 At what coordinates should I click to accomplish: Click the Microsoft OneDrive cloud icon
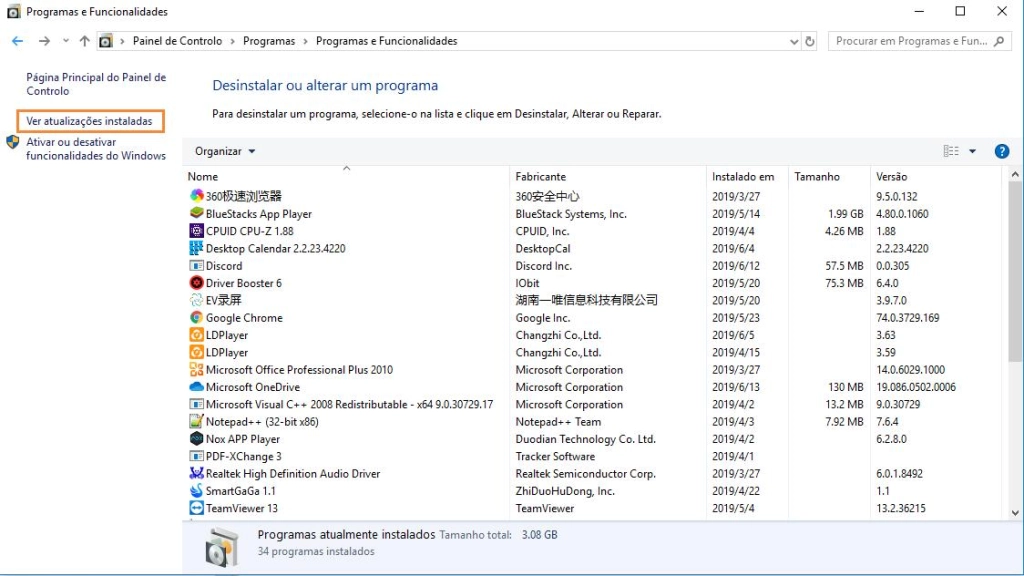point(196,387)
